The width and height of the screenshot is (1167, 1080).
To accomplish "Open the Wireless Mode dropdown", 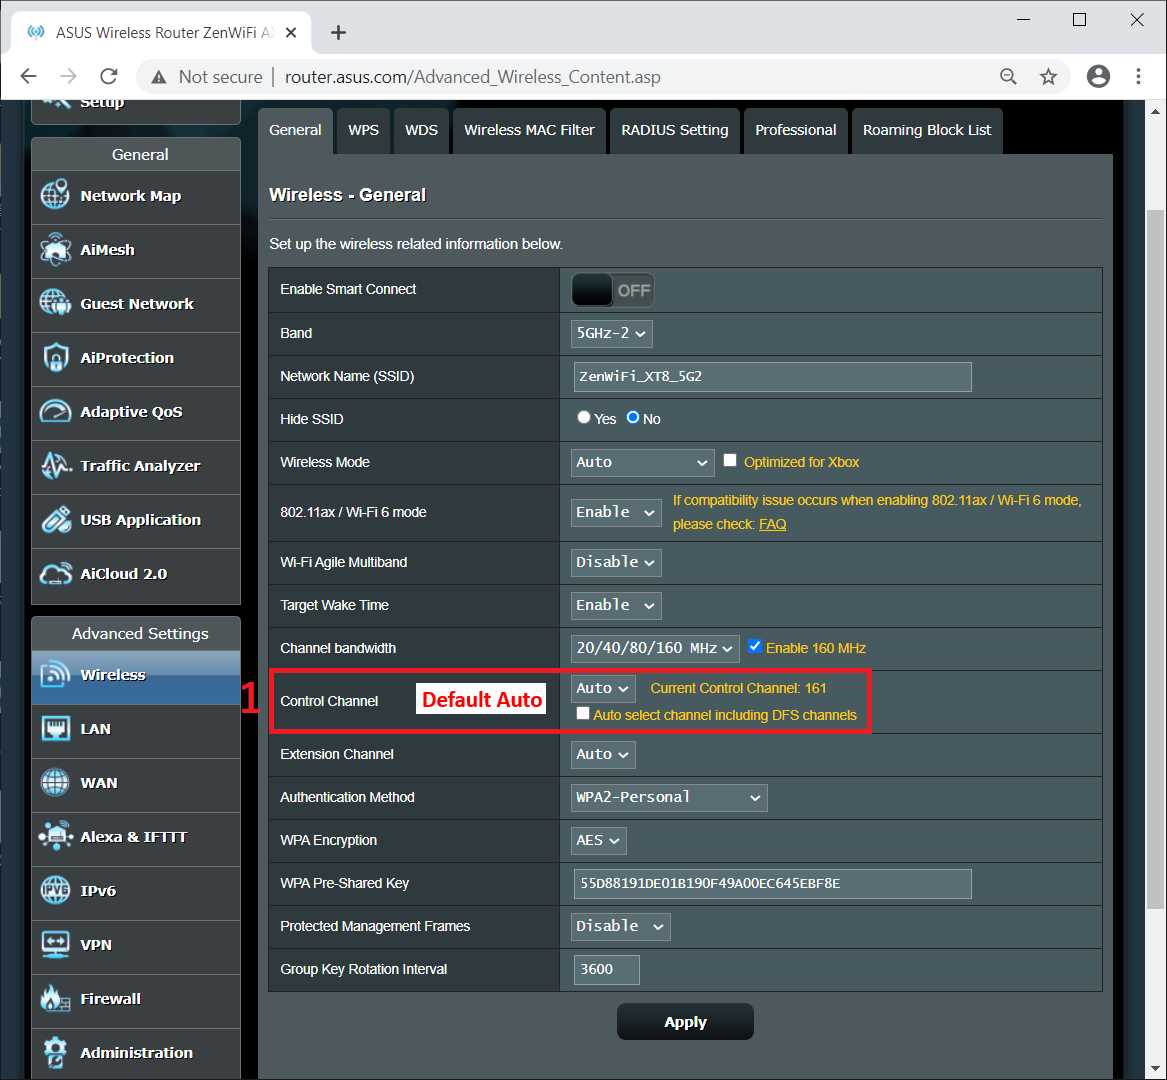I will point(642,462).
